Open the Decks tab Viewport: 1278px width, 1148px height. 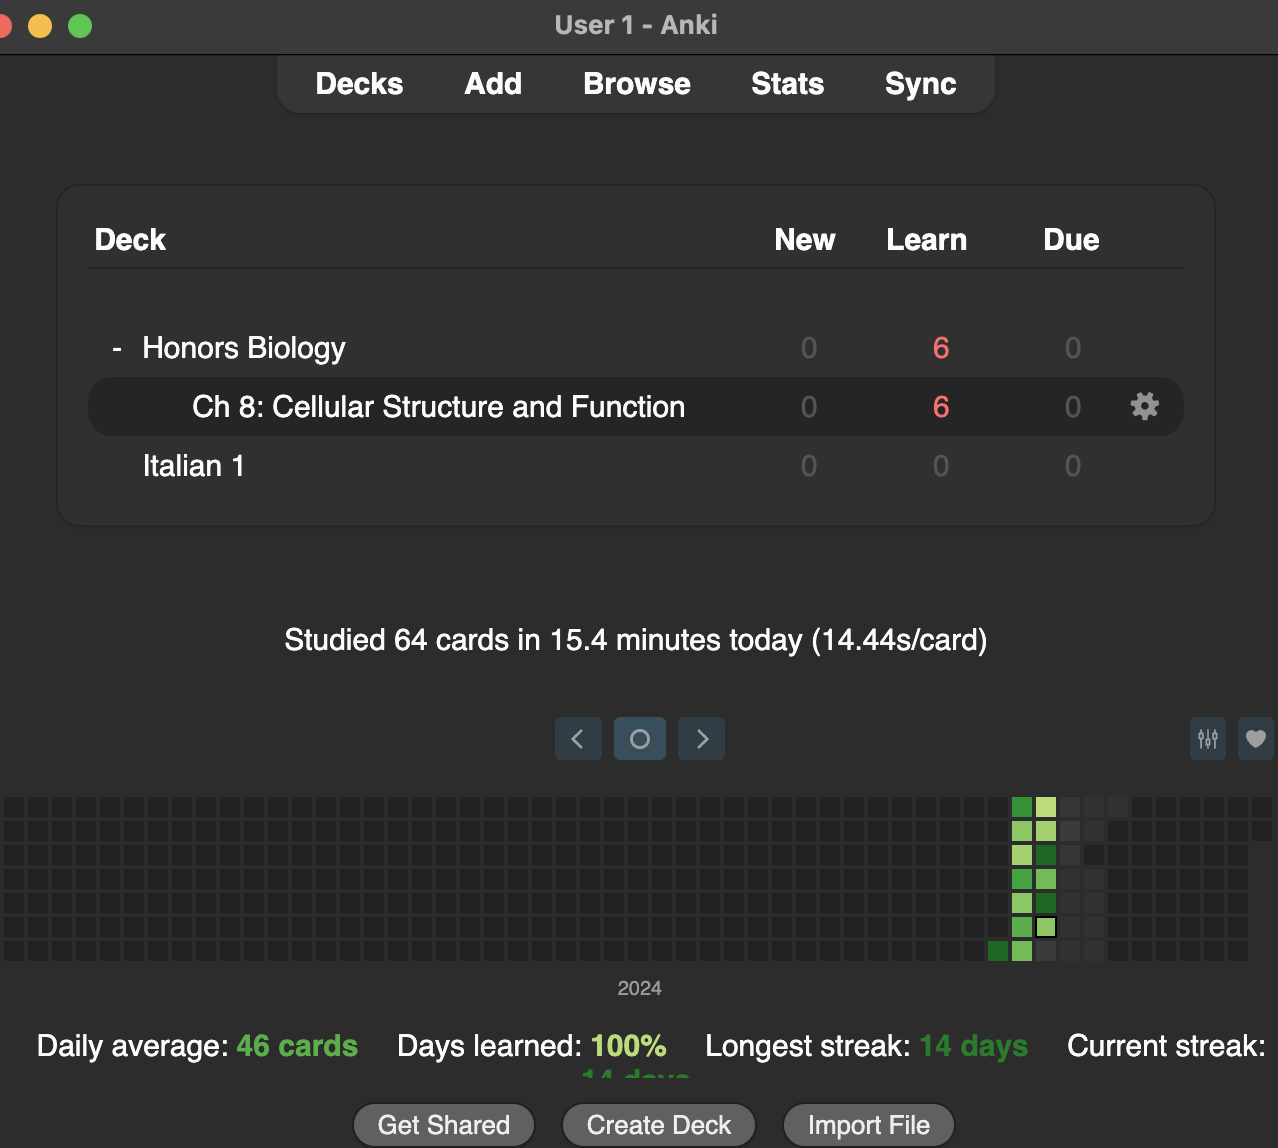click(359, 84)
